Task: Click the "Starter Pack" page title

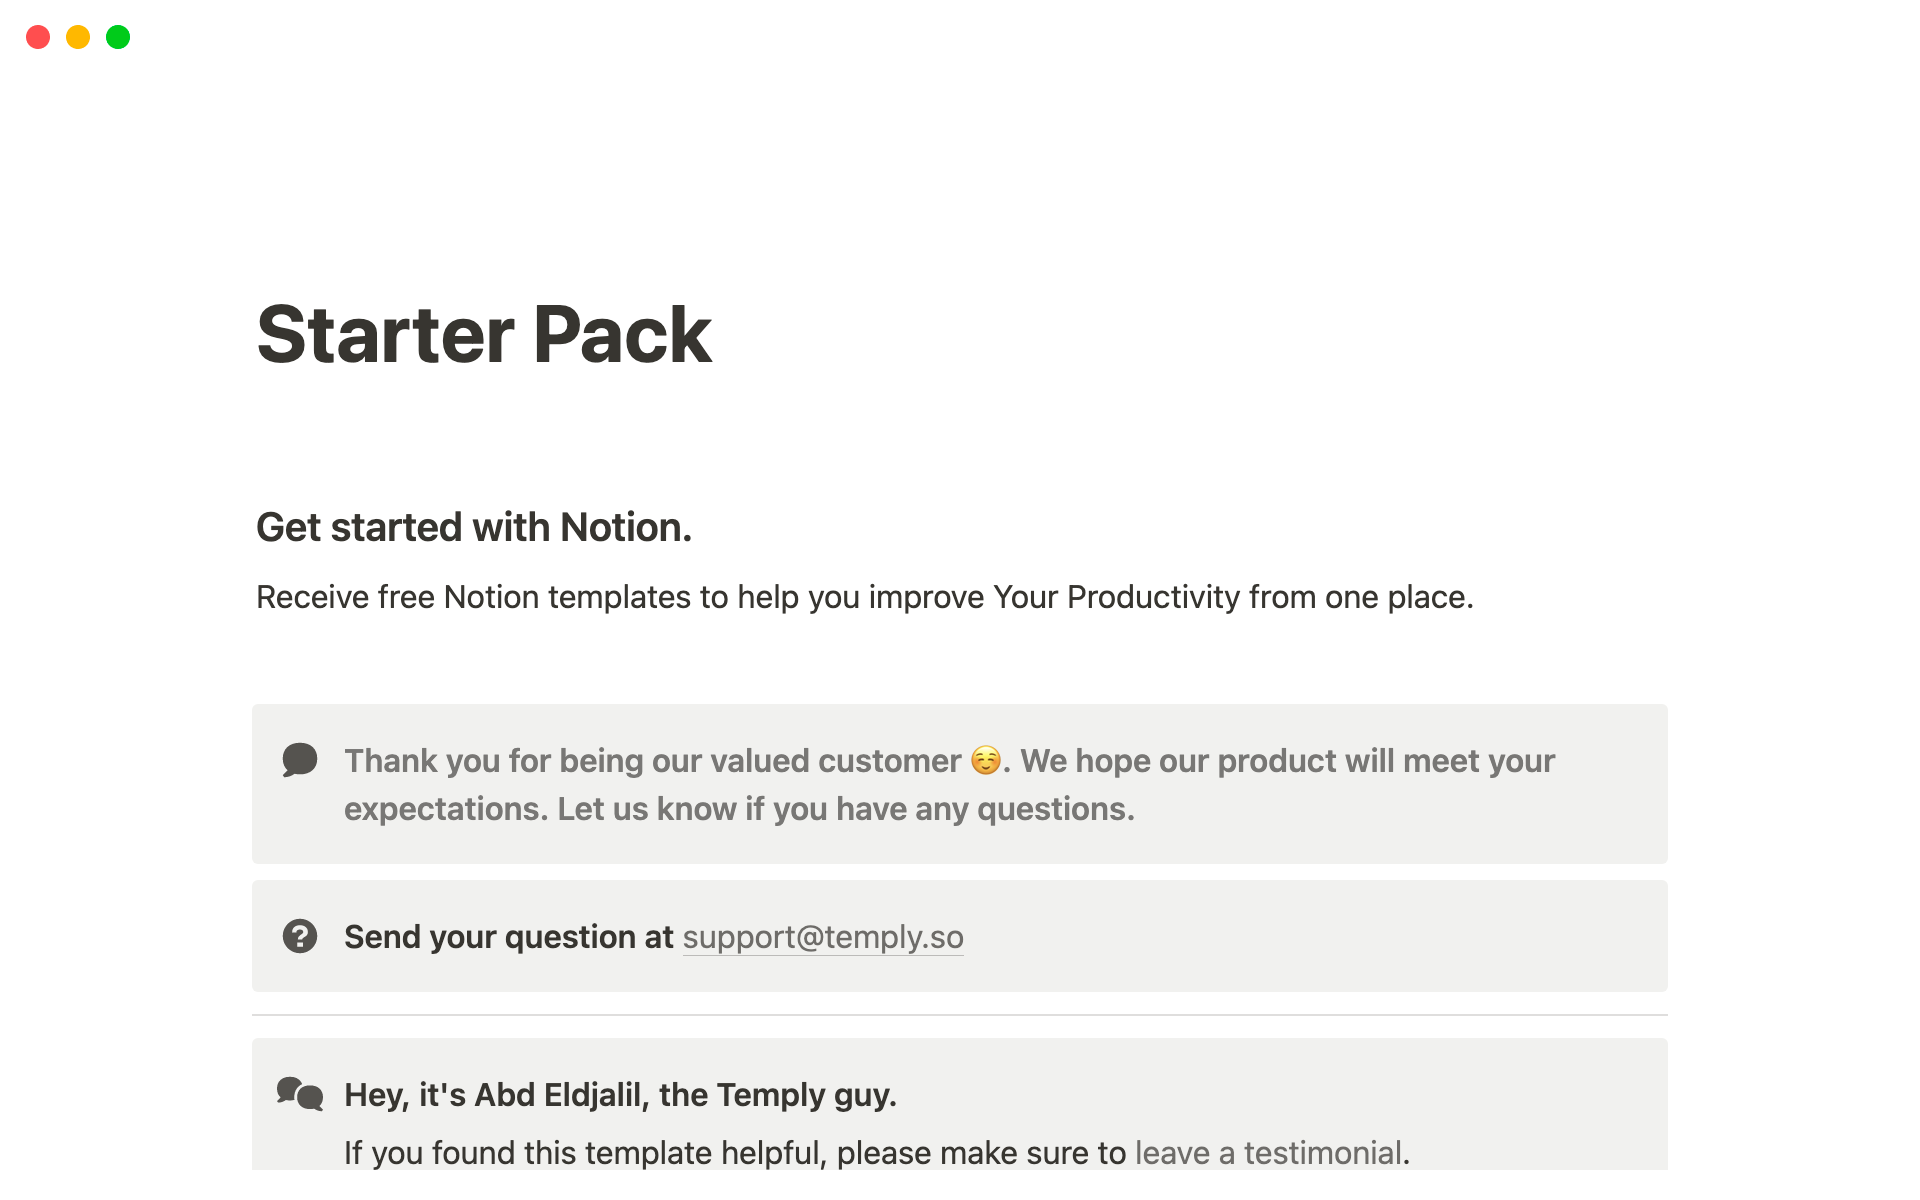Action: [x=484, y=335]
